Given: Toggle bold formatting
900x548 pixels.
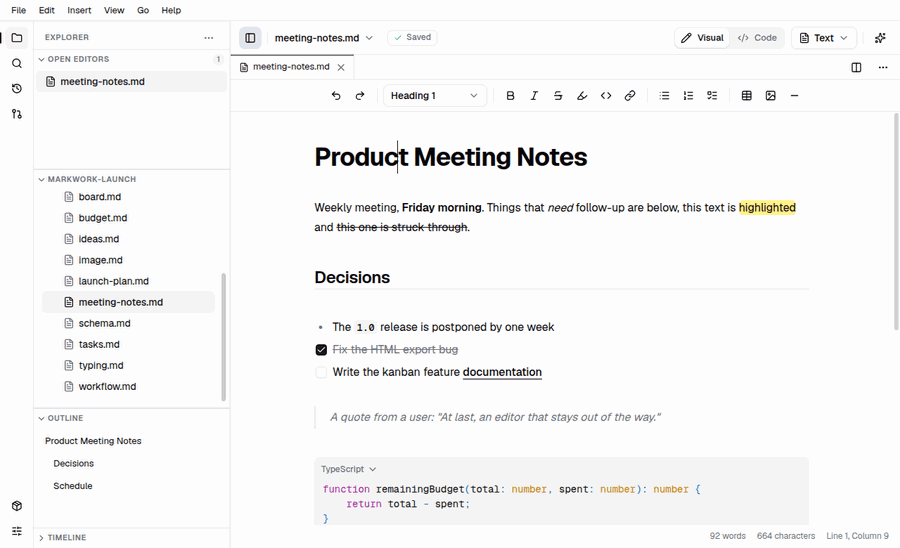Looking at the screenshot, I should [510, 96].
